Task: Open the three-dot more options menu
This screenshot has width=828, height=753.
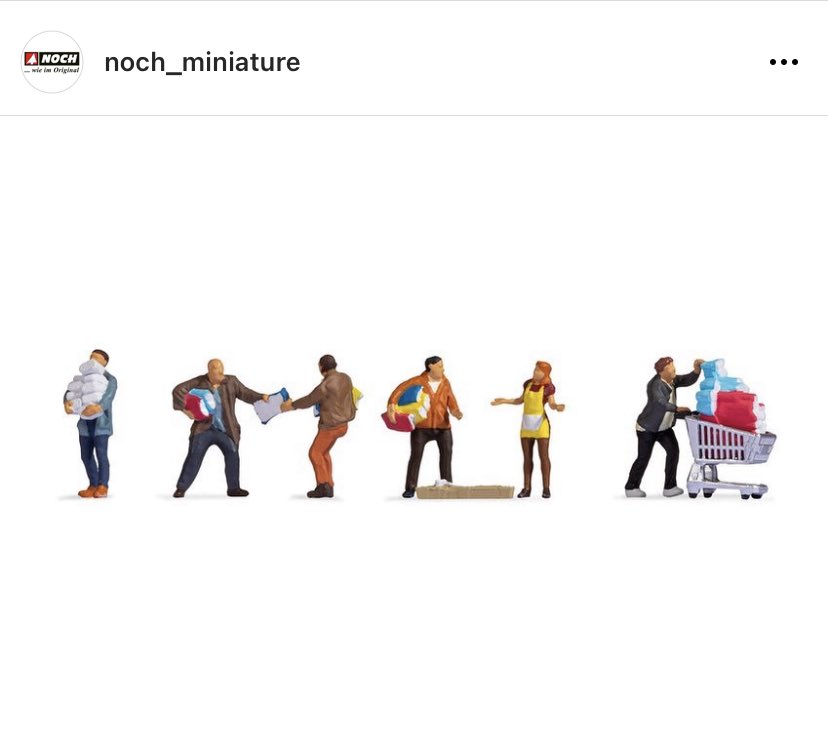Action: (x=784, y=62)
